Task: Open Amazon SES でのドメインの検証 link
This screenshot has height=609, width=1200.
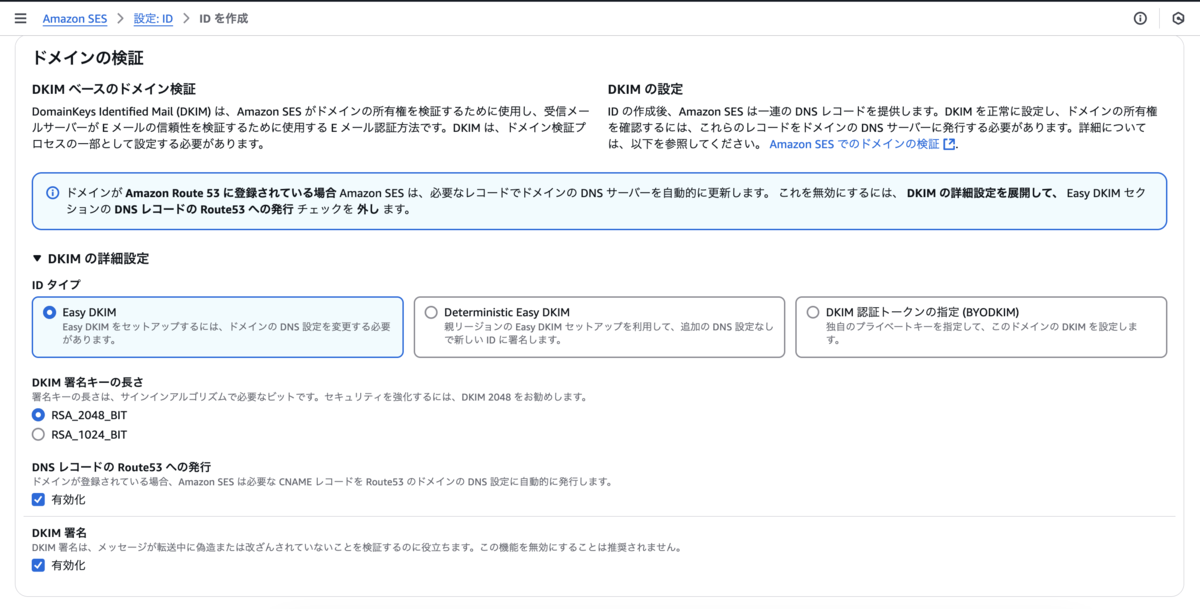Action: (862, 144)
